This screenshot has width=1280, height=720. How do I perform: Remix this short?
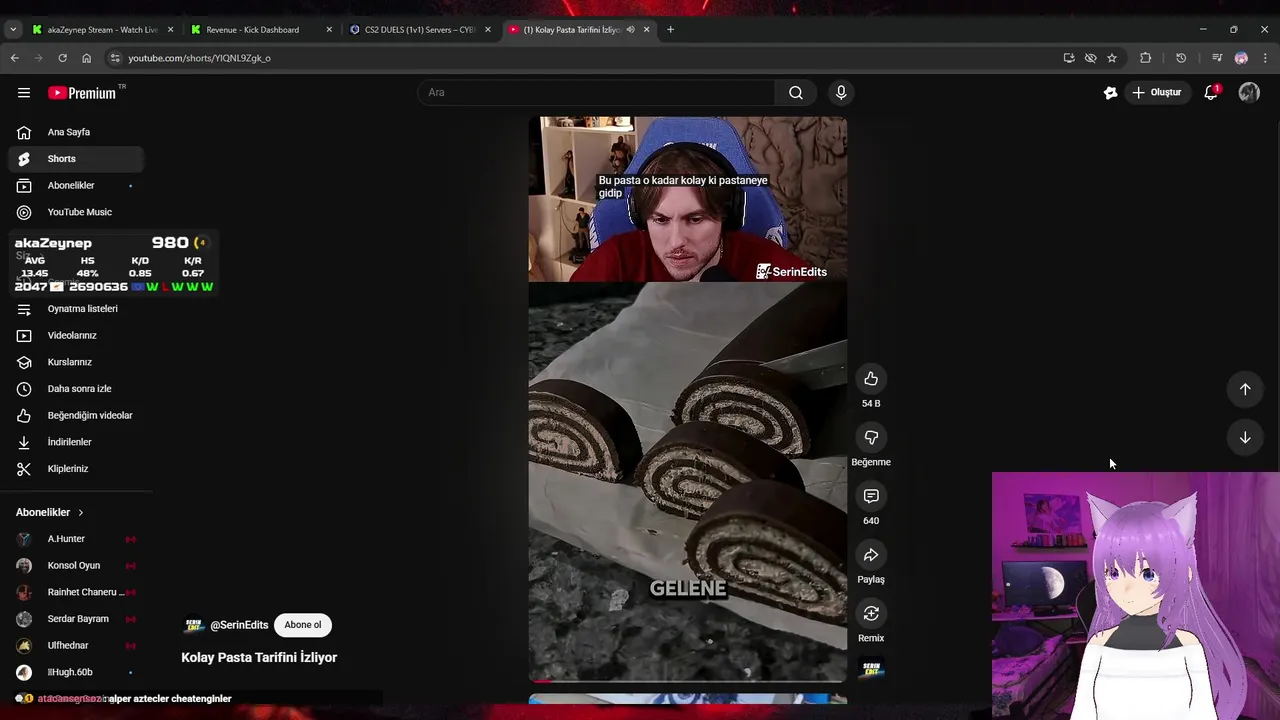(871, 614)
